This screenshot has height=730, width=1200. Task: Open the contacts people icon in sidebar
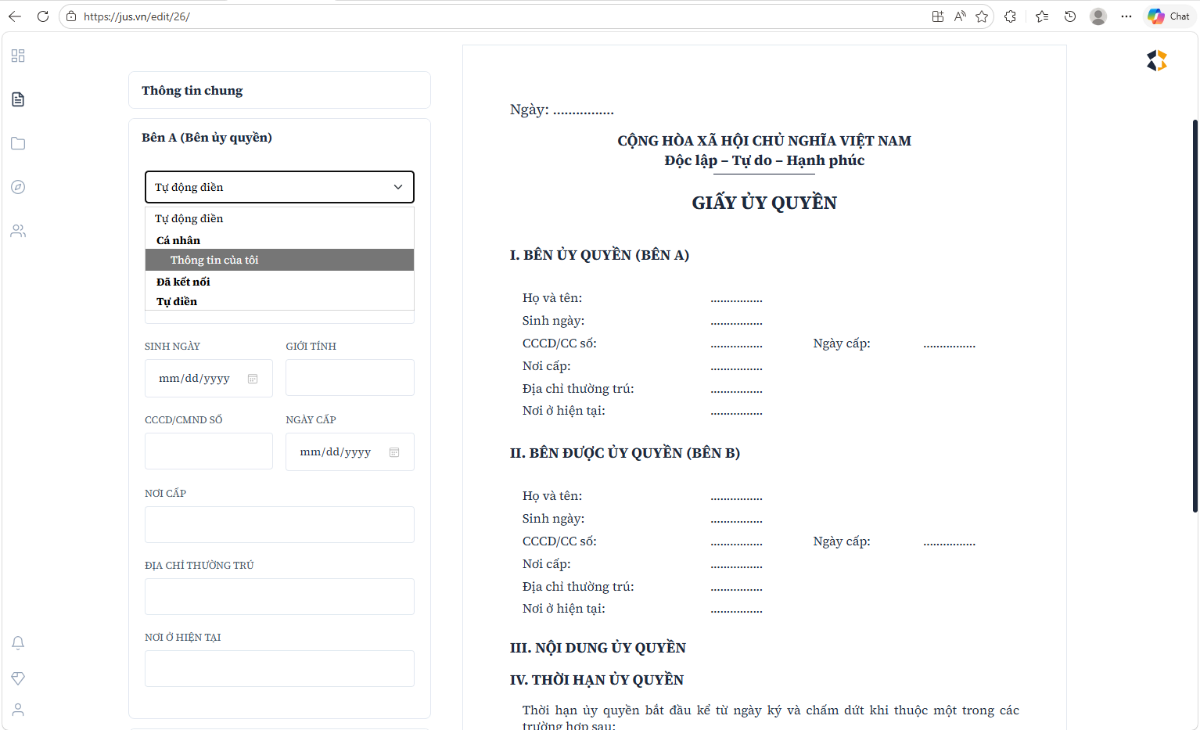[x=17, y=231]
